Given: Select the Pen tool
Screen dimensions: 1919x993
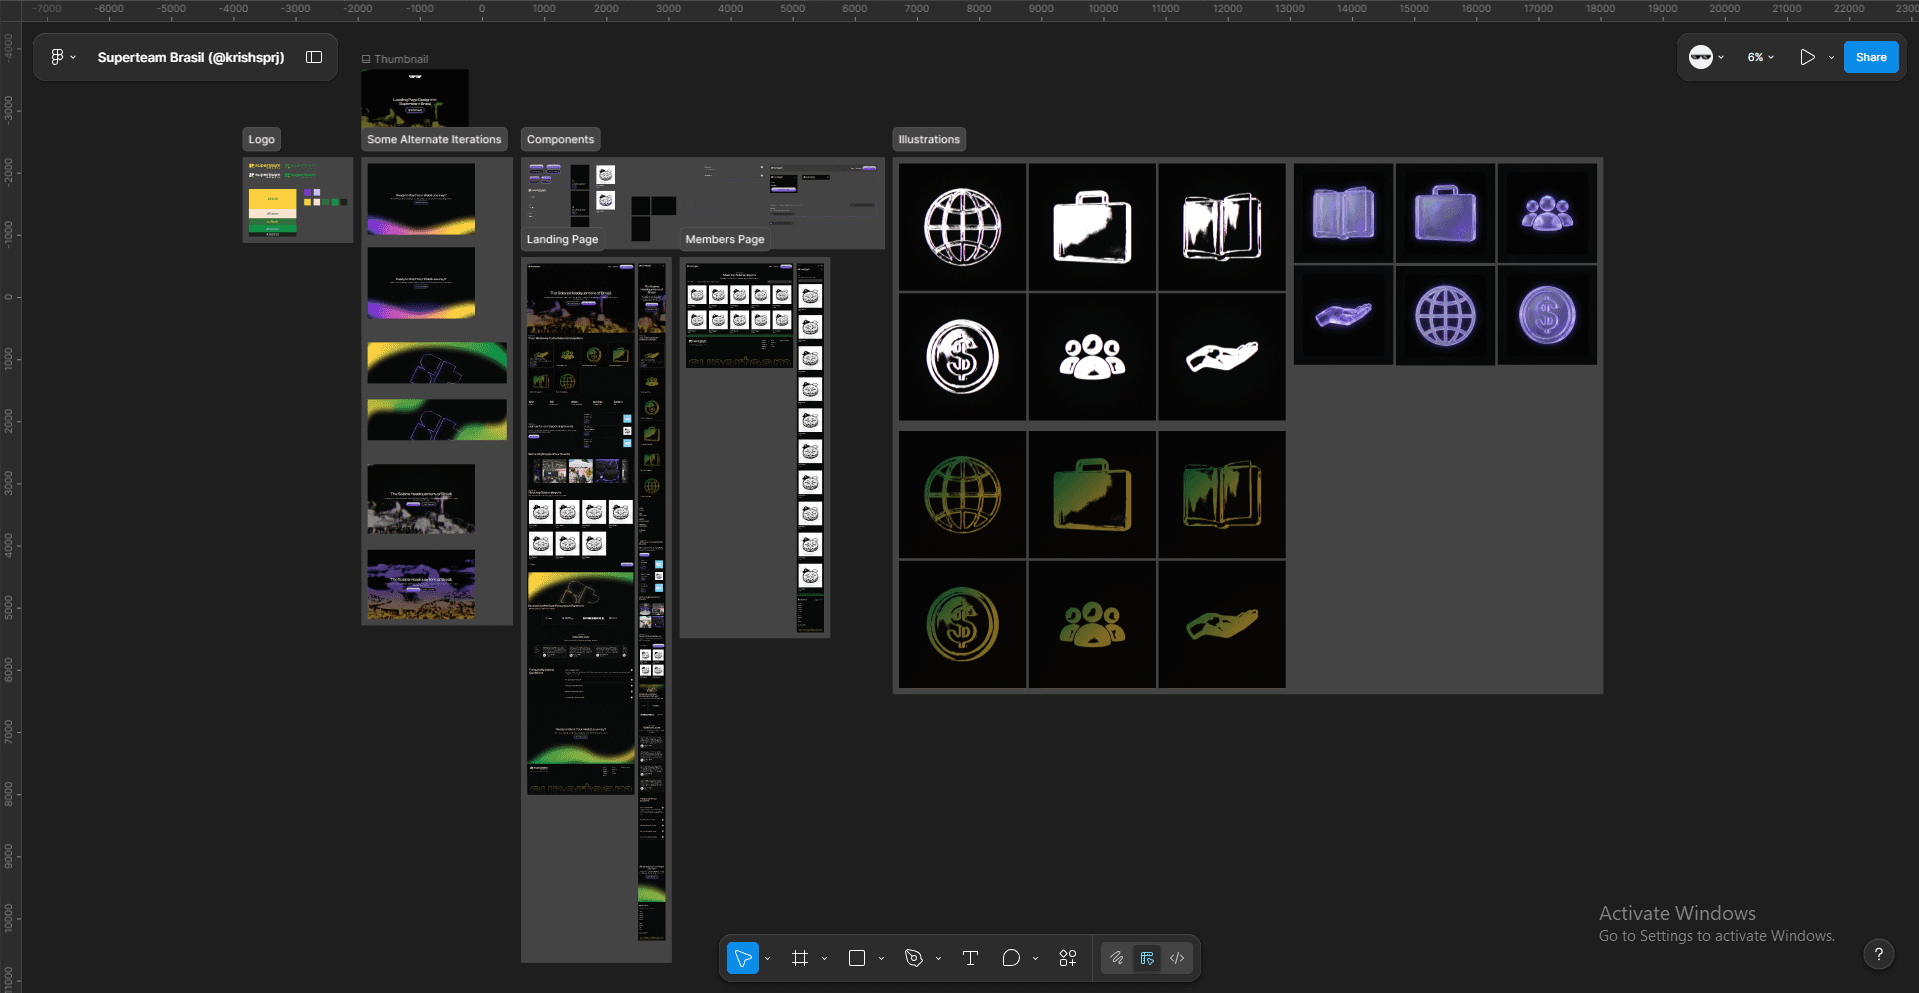Looking at the screenshot, I should 915,957.
